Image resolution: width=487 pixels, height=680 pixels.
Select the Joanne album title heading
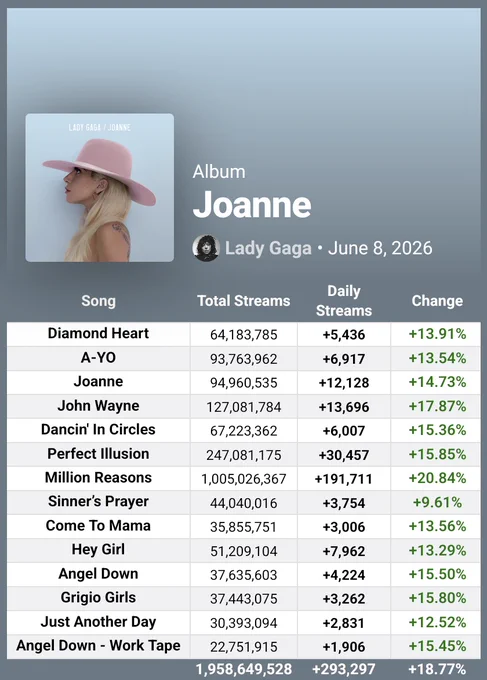(x=252, y=204)
